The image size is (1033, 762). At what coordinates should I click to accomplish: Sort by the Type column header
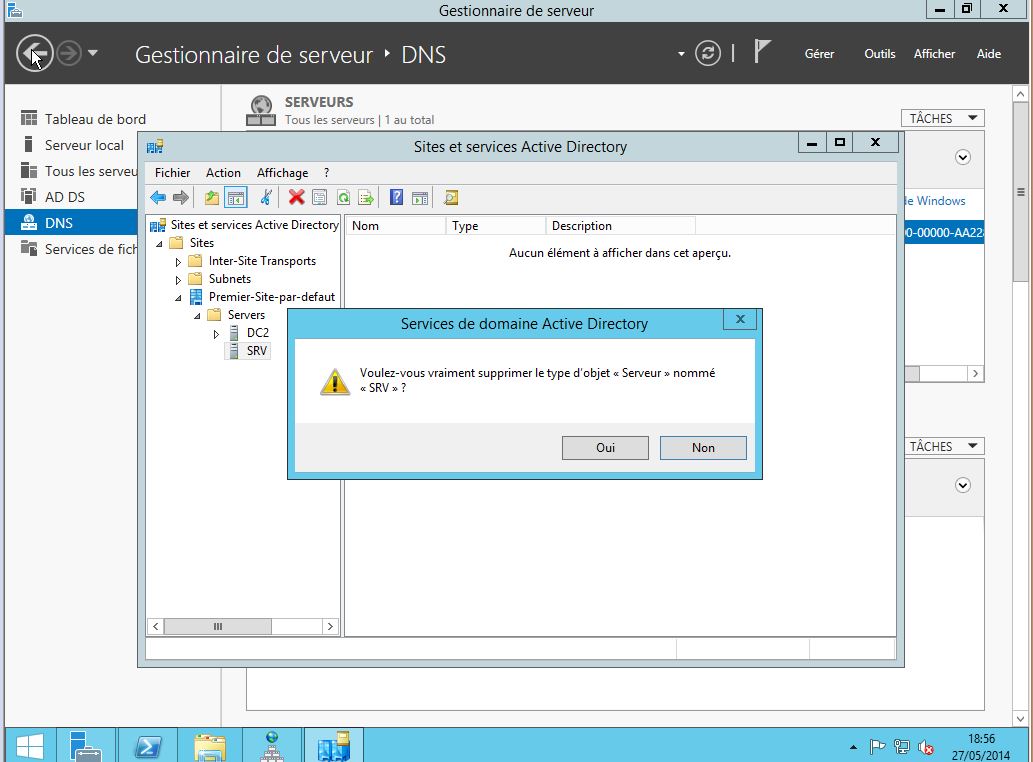(495, 225)
